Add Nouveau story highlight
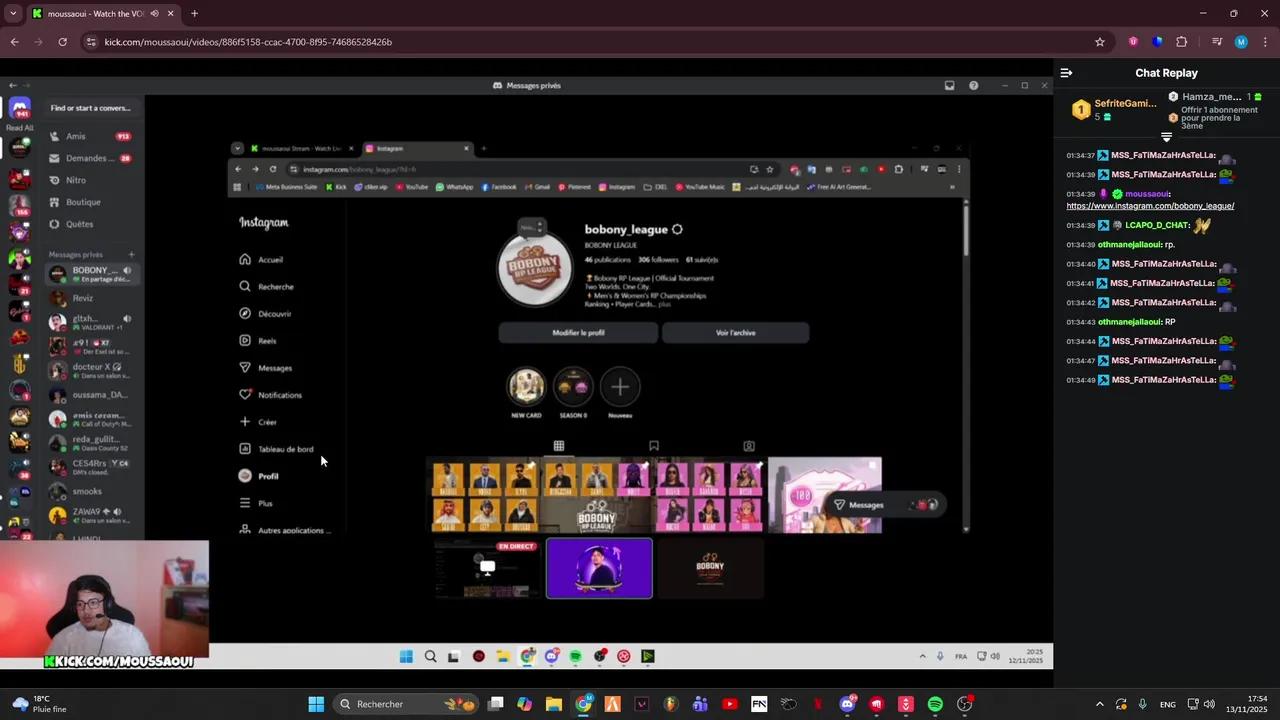Viewport: 1280px width, 720px height. click(620, 387)
